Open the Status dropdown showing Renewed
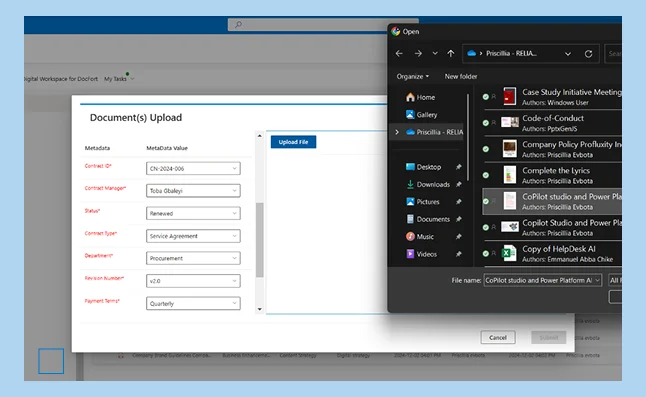 [x=193, y=213]
